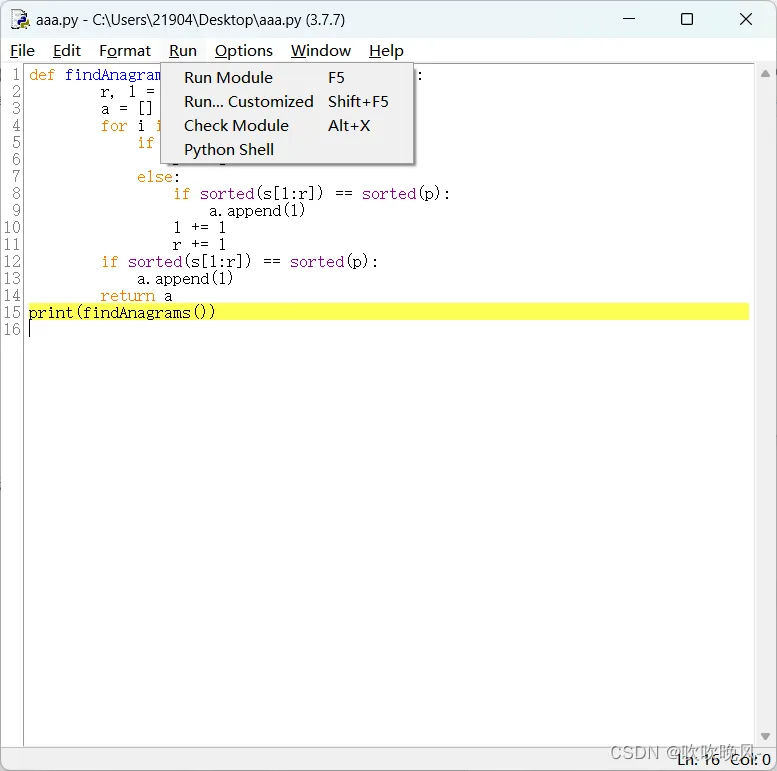Viewport: 777px width, 771px height.
Task: Click the Col: 0 status bar indicator
Action: tap(750, 760)
